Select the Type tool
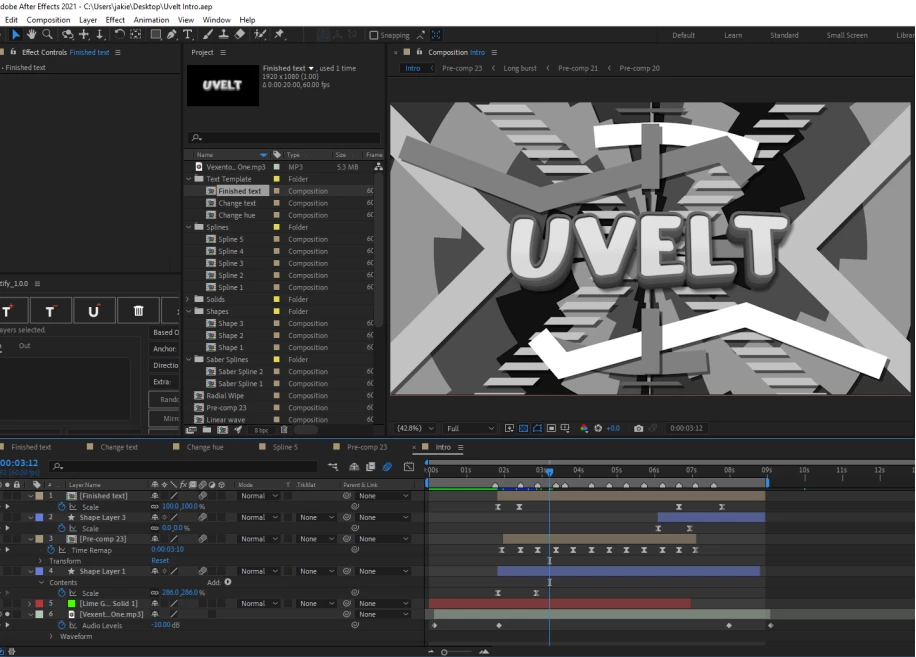Screen dimensions: 916x657 pyautogui.click(x=188, y=35)
